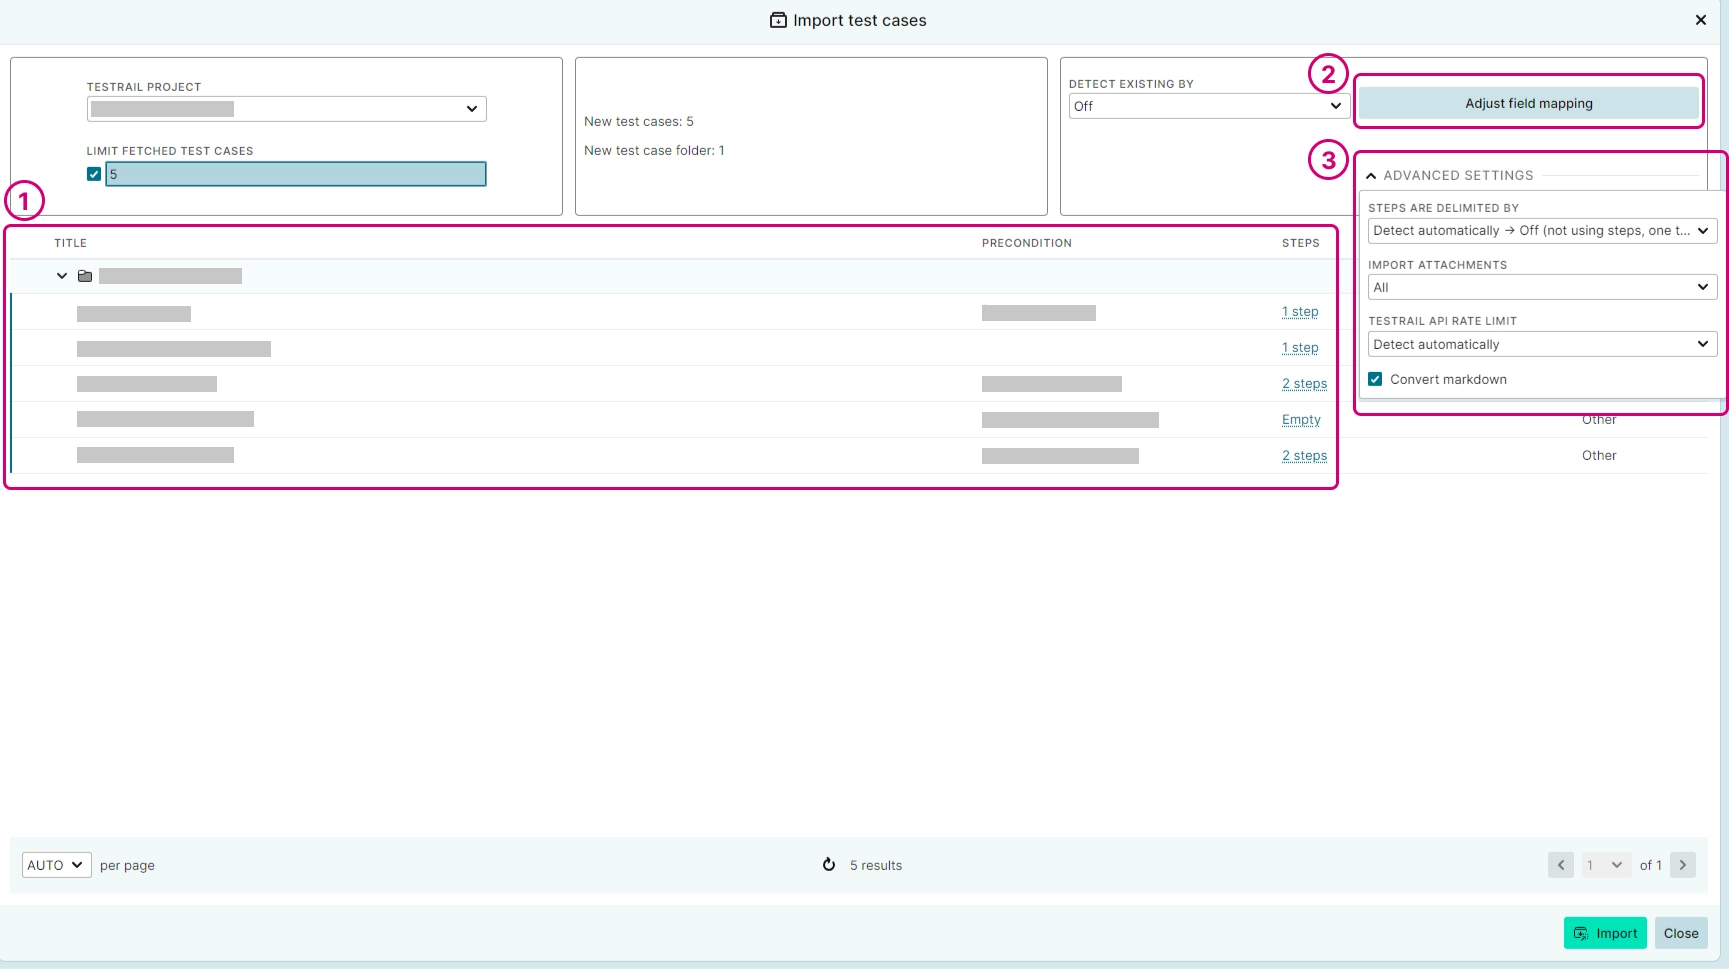This screenshot has height=969, width=1729.
Task: Open the TestRail API Rate Limit dropdown
Action: click(1541, 345)
